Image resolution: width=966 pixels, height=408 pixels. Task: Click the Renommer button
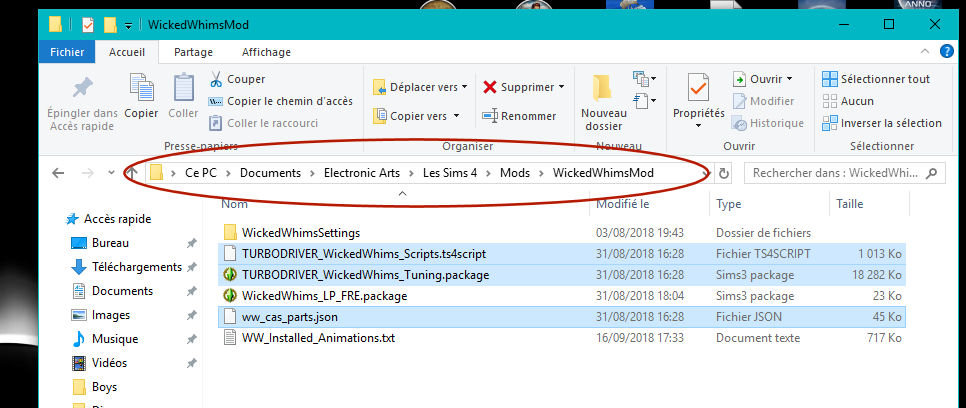point(519,116)
